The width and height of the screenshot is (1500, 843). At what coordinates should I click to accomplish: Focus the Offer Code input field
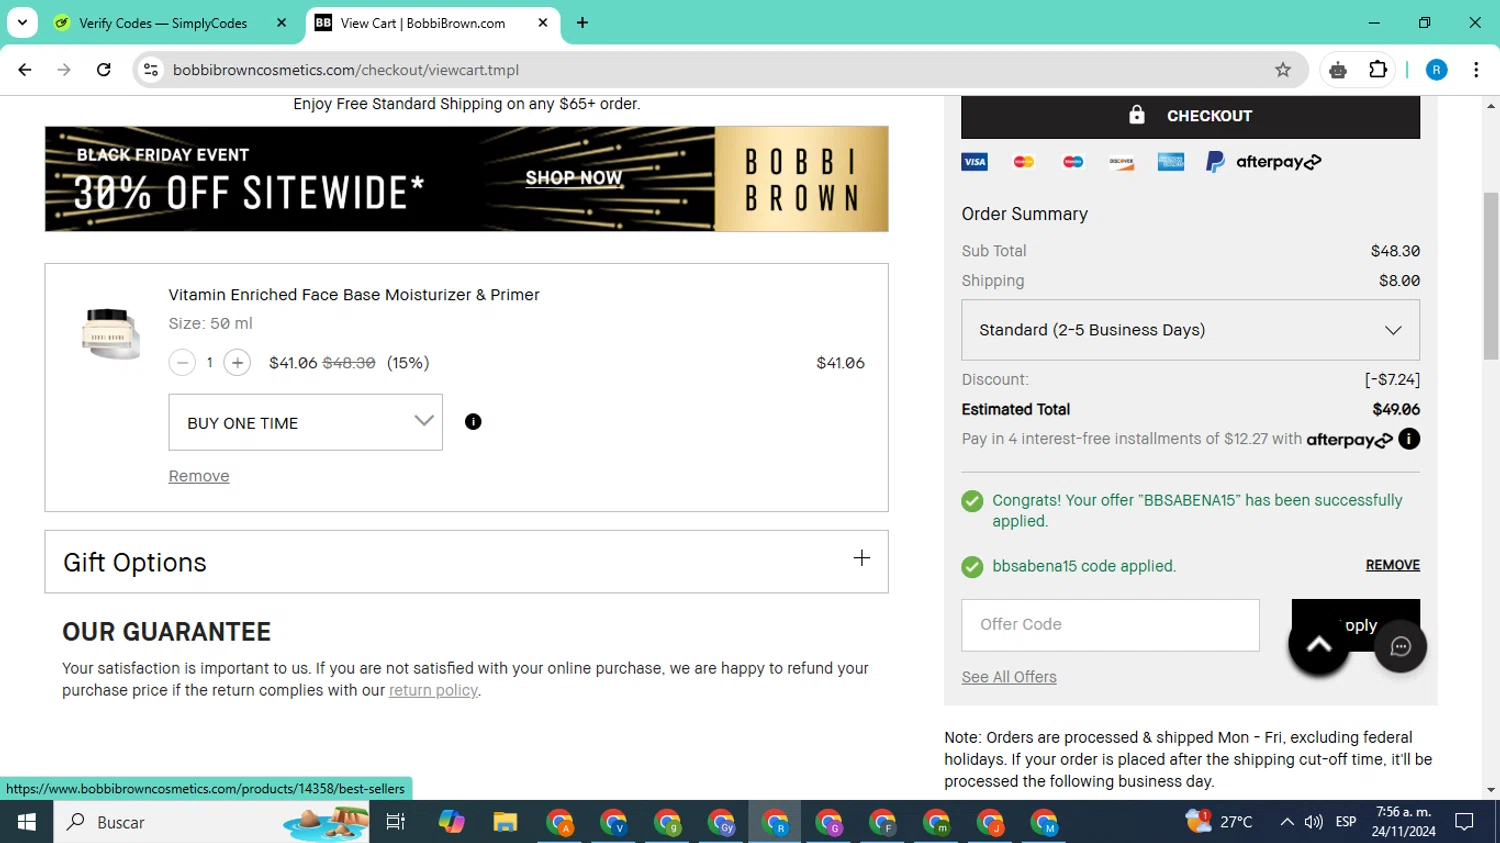click(1110, 625)
